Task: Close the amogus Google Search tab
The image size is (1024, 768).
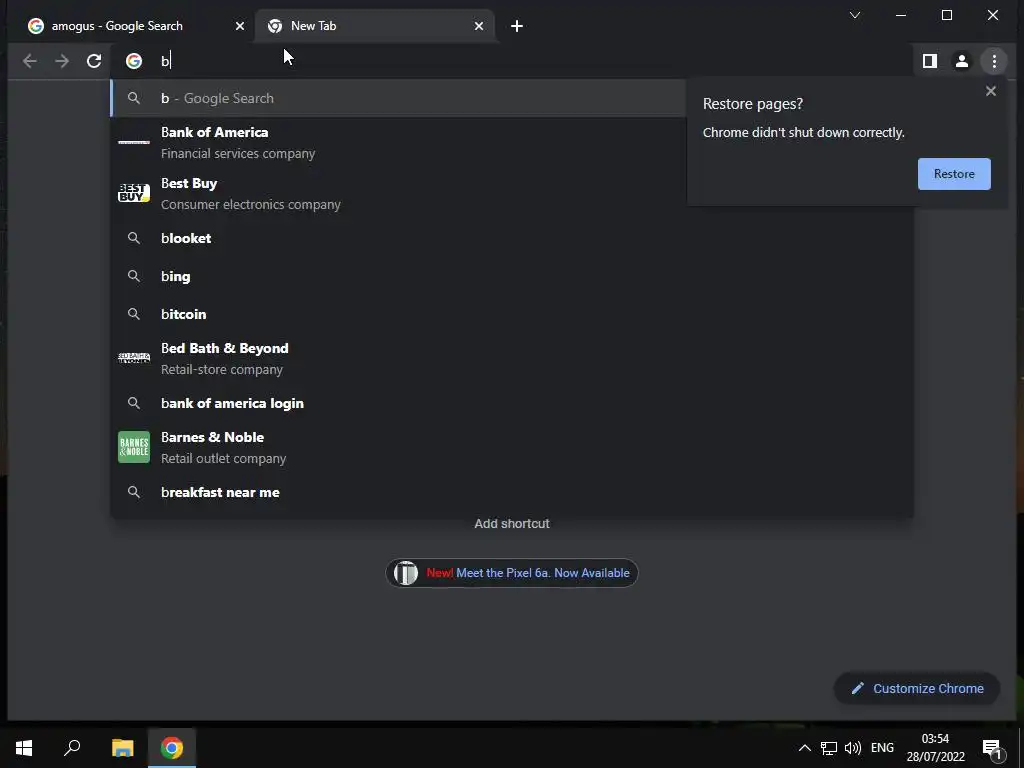Action: 240,26
